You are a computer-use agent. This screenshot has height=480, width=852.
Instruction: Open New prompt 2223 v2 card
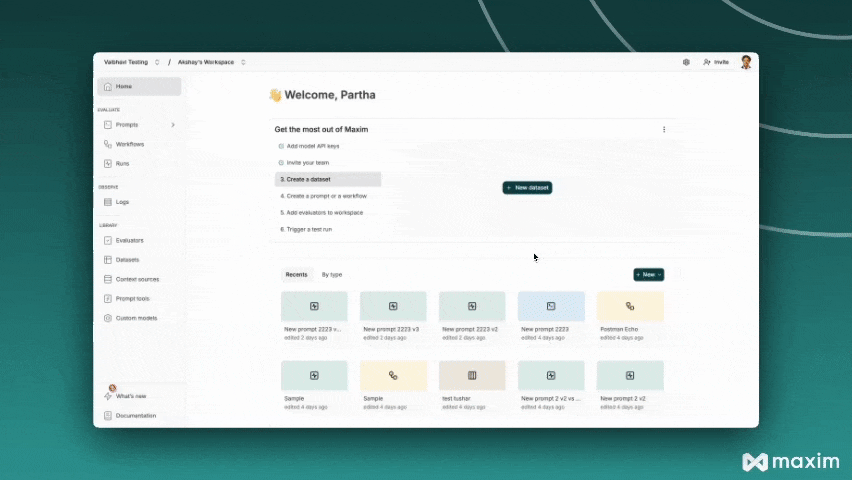[472, 316]
